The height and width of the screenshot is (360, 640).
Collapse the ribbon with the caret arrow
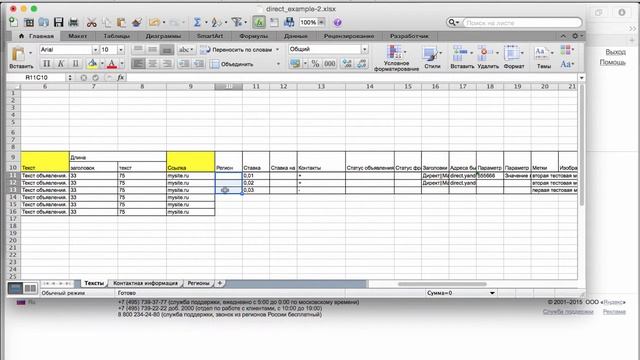(563, 36)
